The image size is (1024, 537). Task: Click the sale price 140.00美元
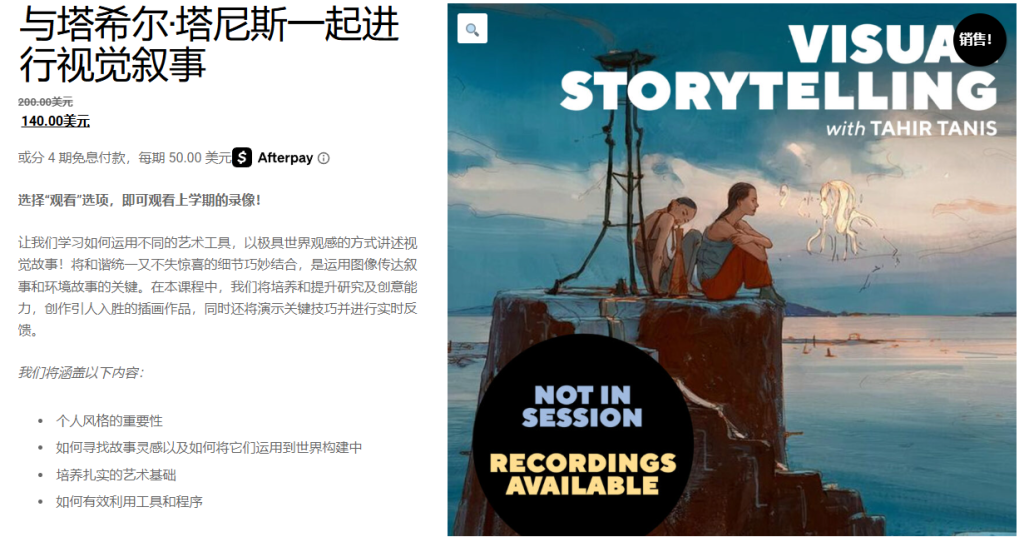click(x=56, y=121)
